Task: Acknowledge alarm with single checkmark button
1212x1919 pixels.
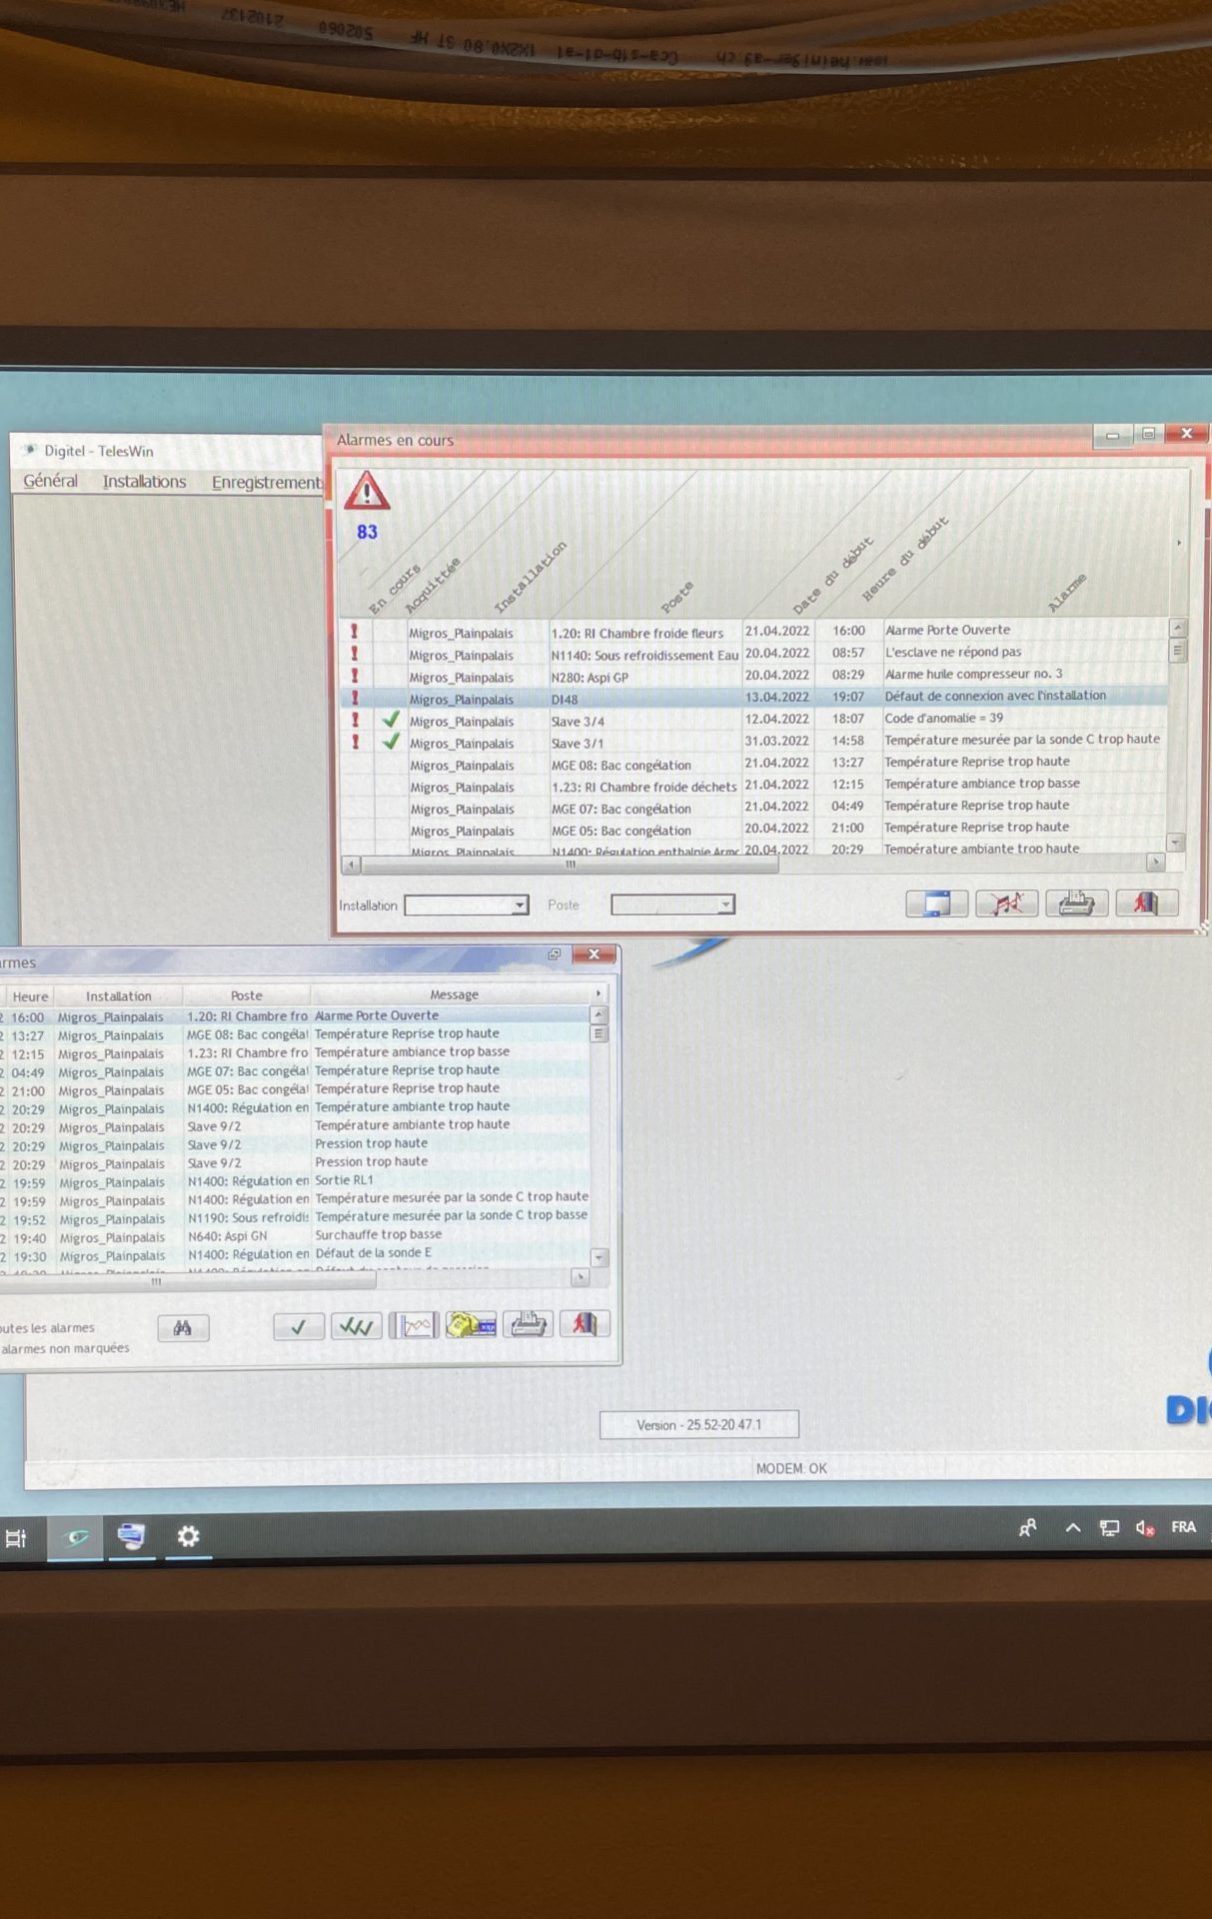Action: 298,1327
